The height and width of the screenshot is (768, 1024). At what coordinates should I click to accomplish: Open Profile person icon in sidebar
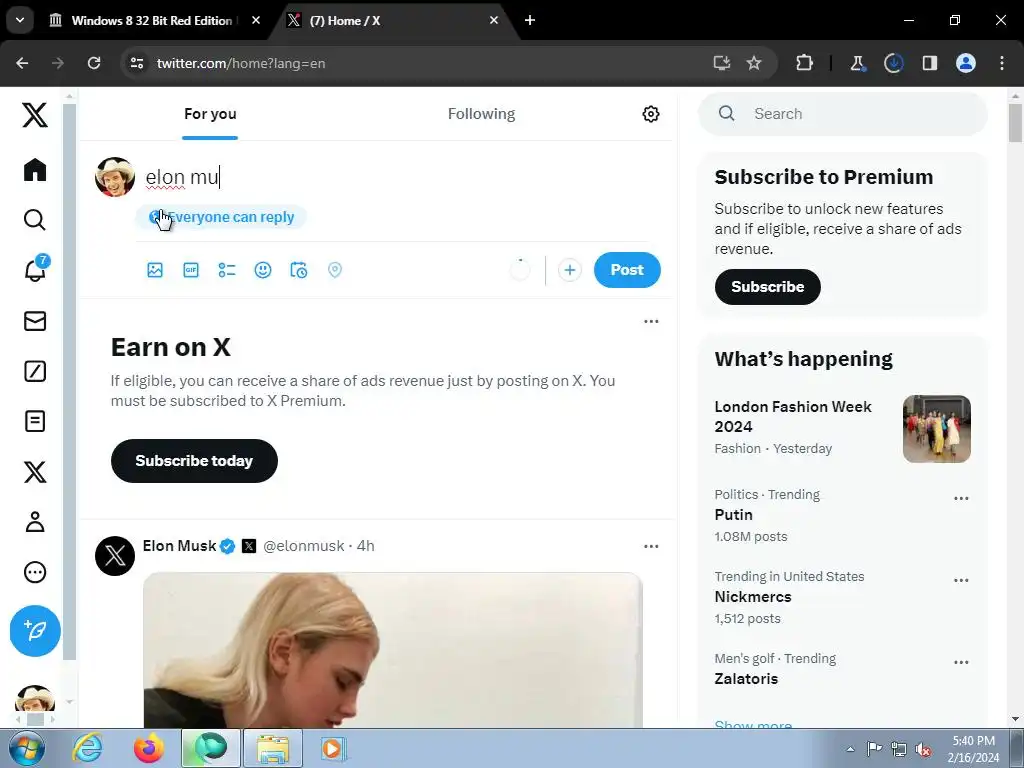coord(35,522)
